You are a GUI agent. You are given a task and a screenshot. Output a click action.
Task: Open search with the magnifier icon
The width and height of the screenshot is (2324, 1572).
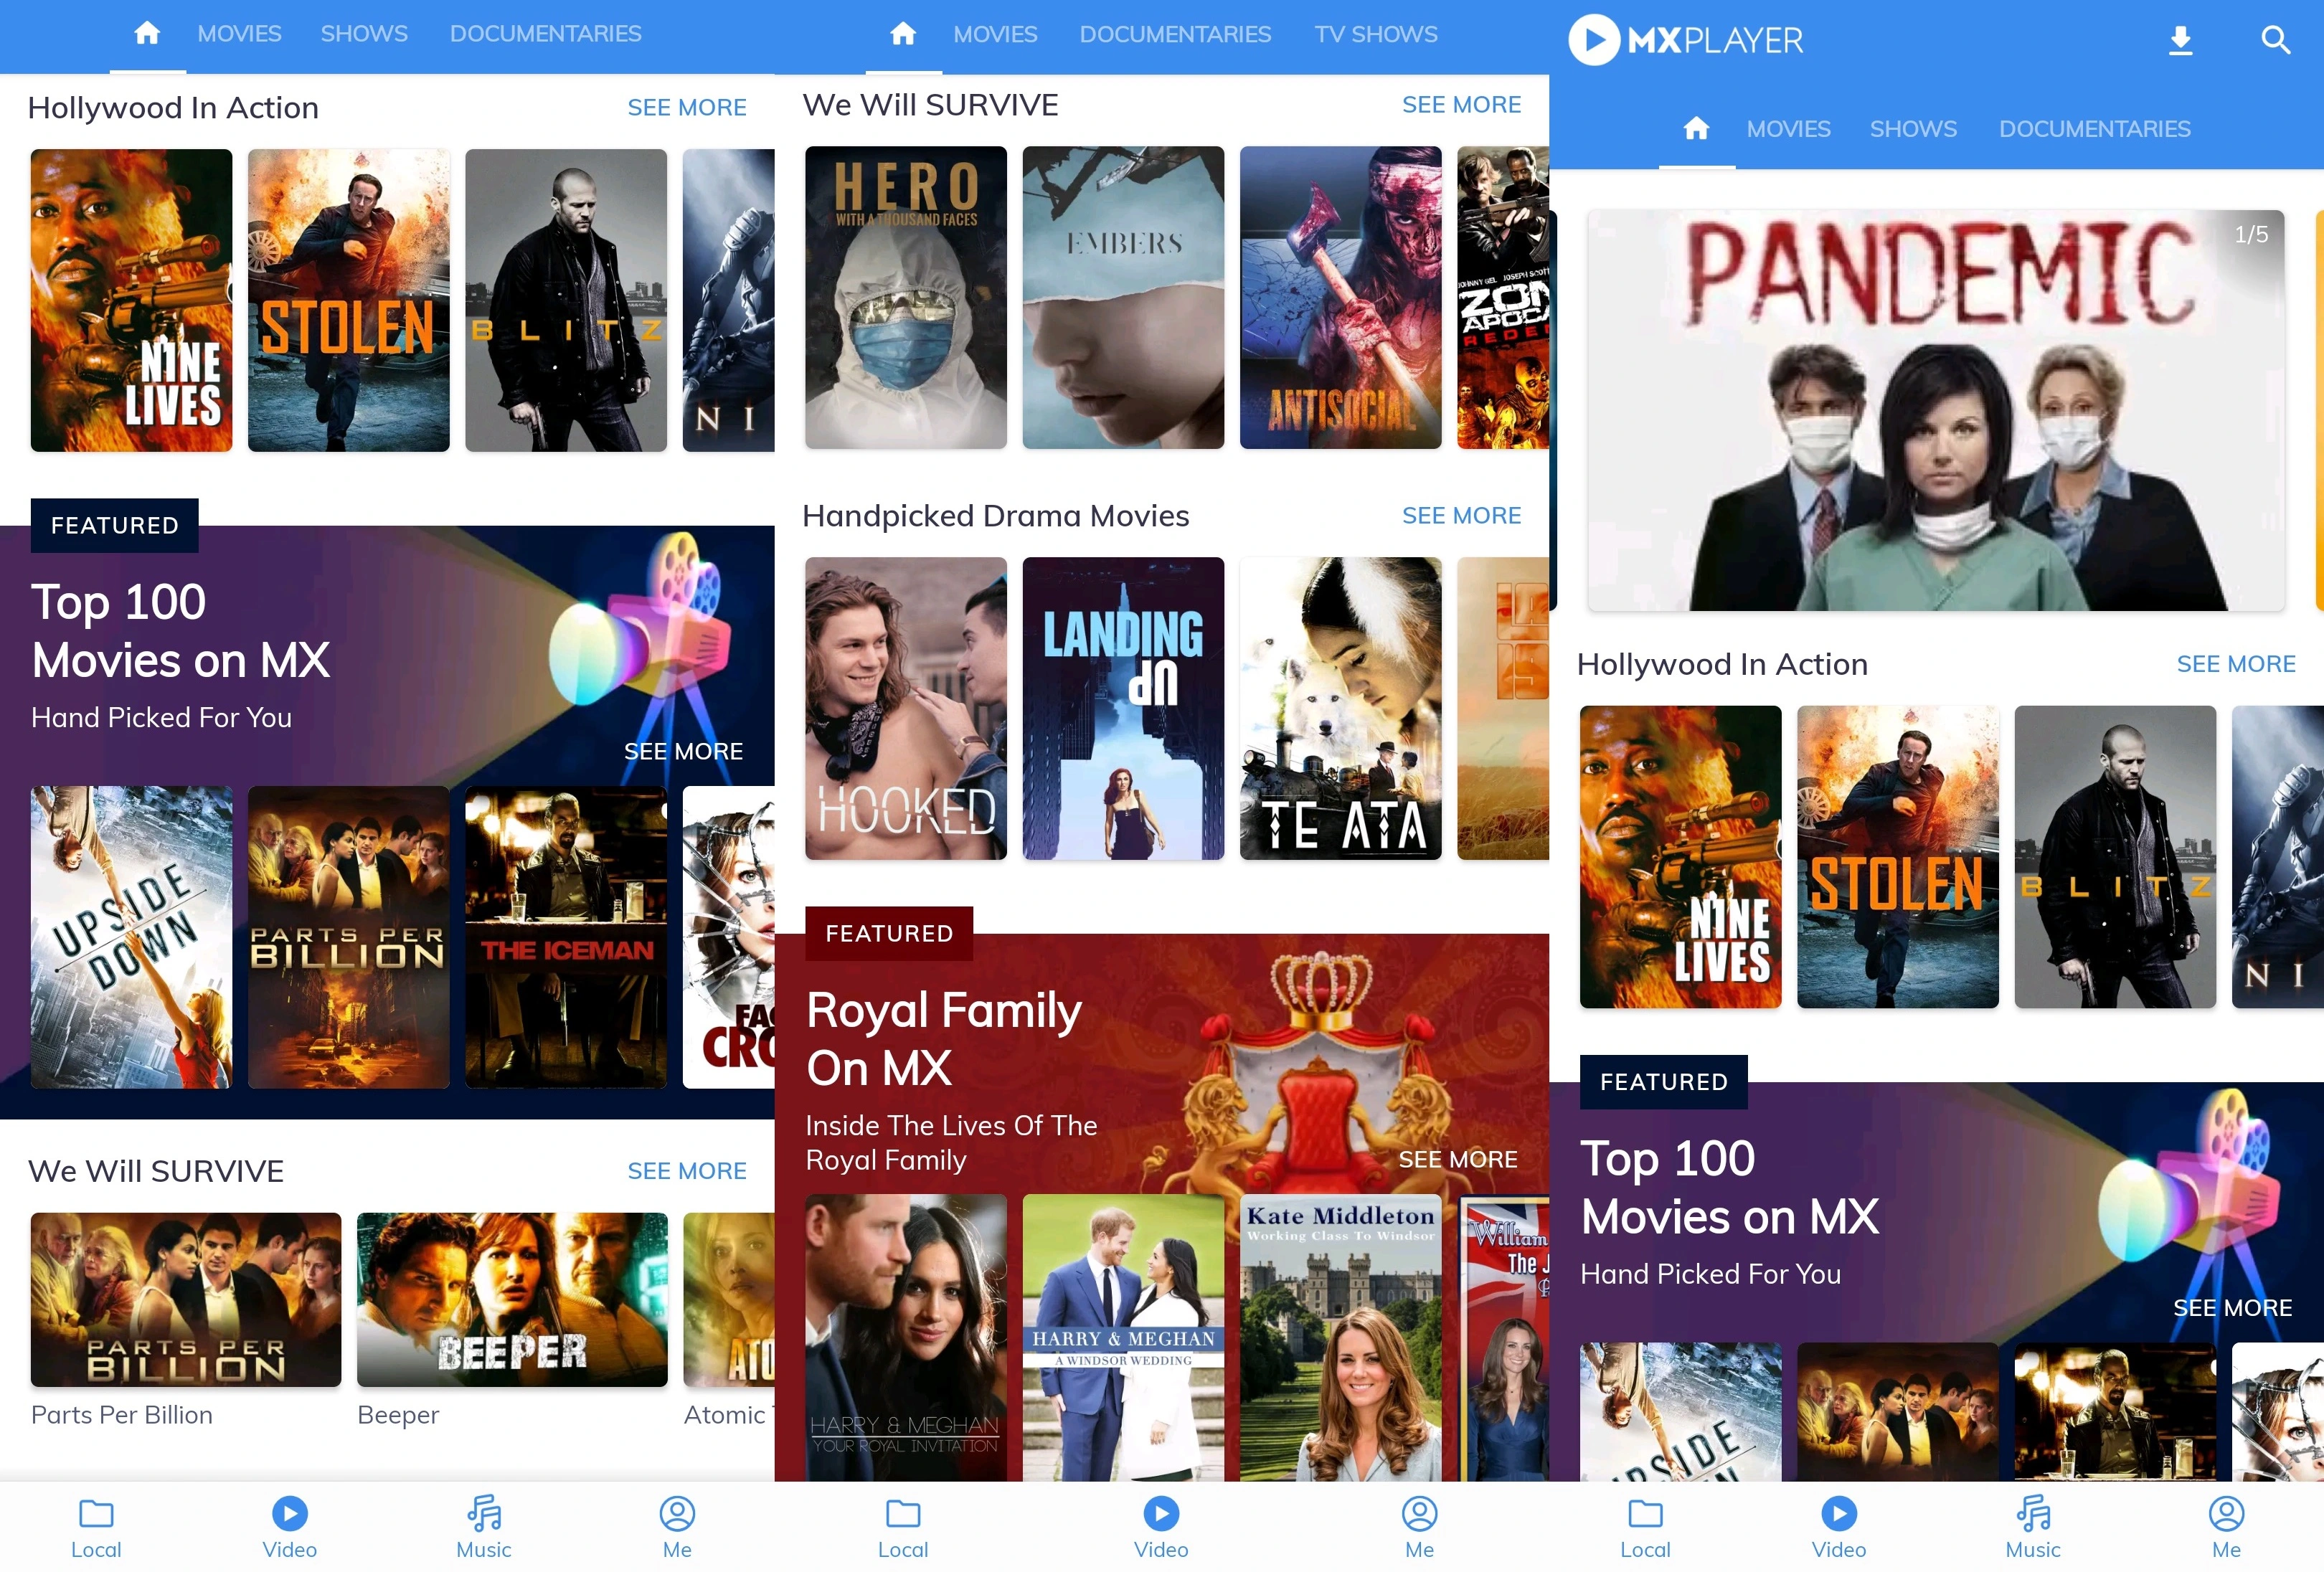pos(2275,41)
